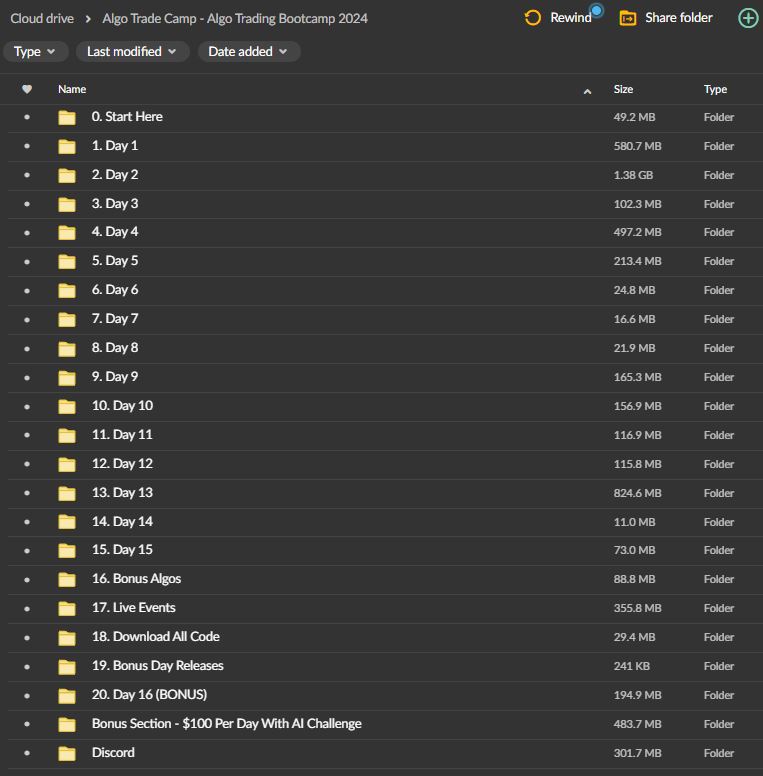This screenshot has width=763, height=776.
Task: Open the Date added filter dropdown
Action: [248, 51]
